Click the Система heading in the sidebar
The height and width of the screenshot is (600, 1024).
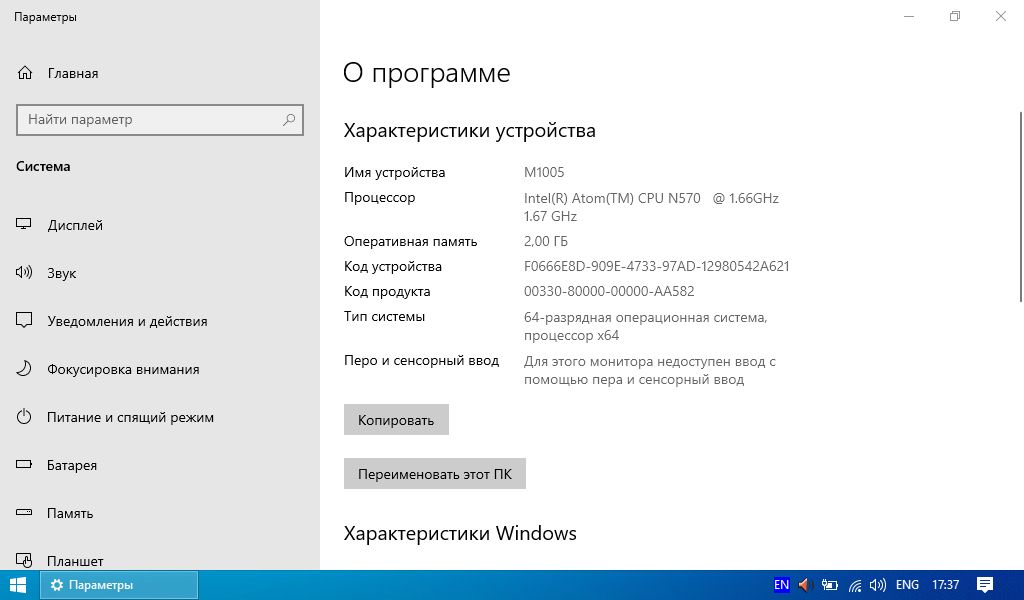(x=43, y=166)
